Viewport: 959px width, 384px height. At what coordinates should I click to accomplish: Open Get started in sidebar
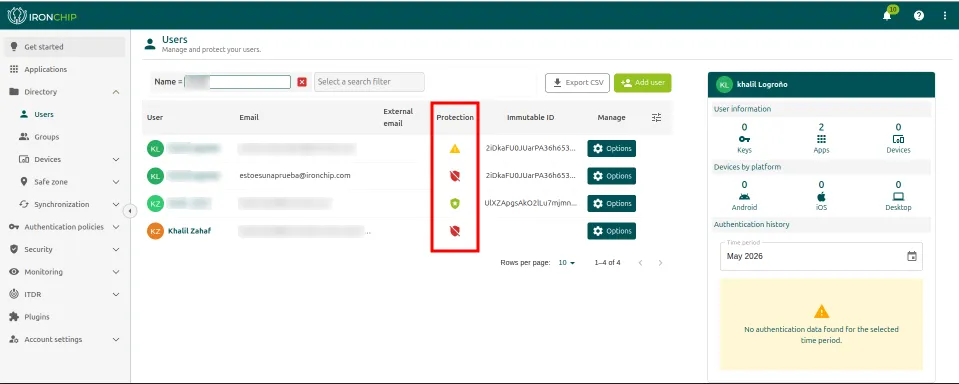coord(65,46)
